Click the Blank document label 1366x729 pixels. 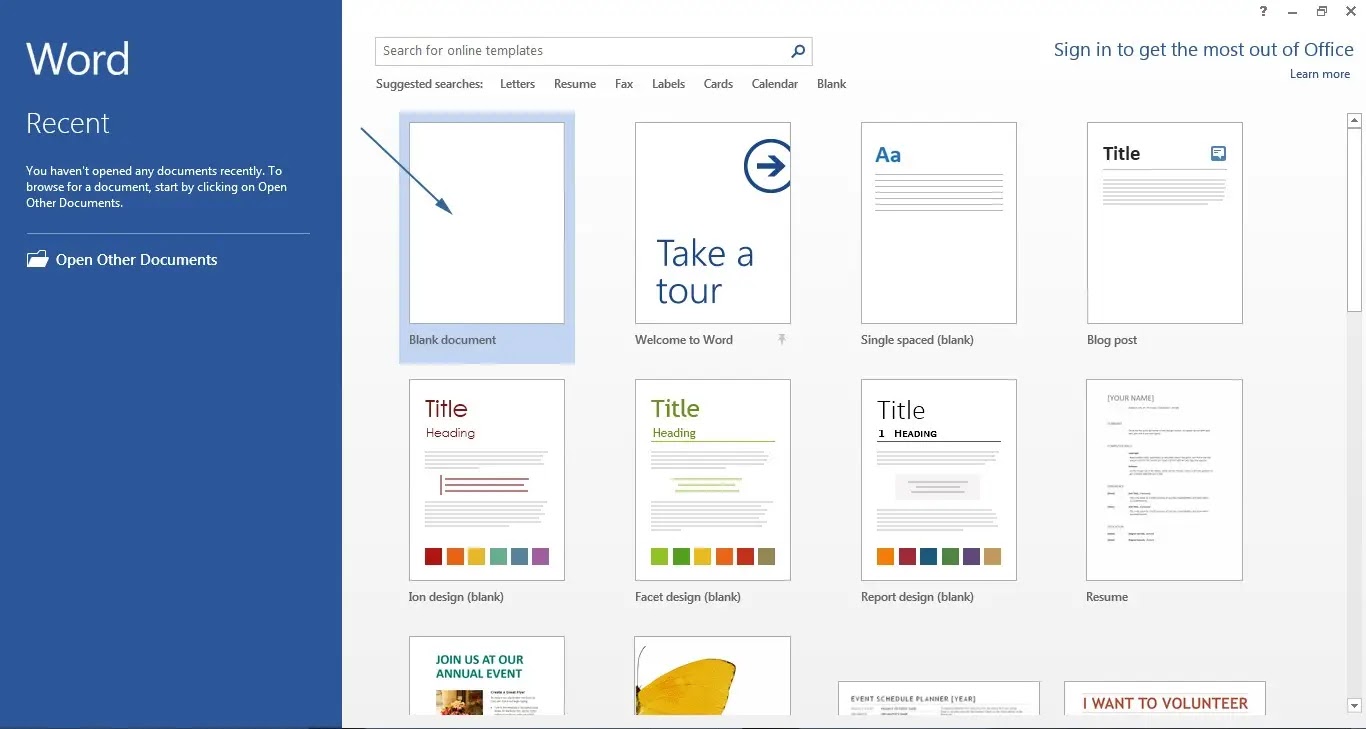(452, 340)
